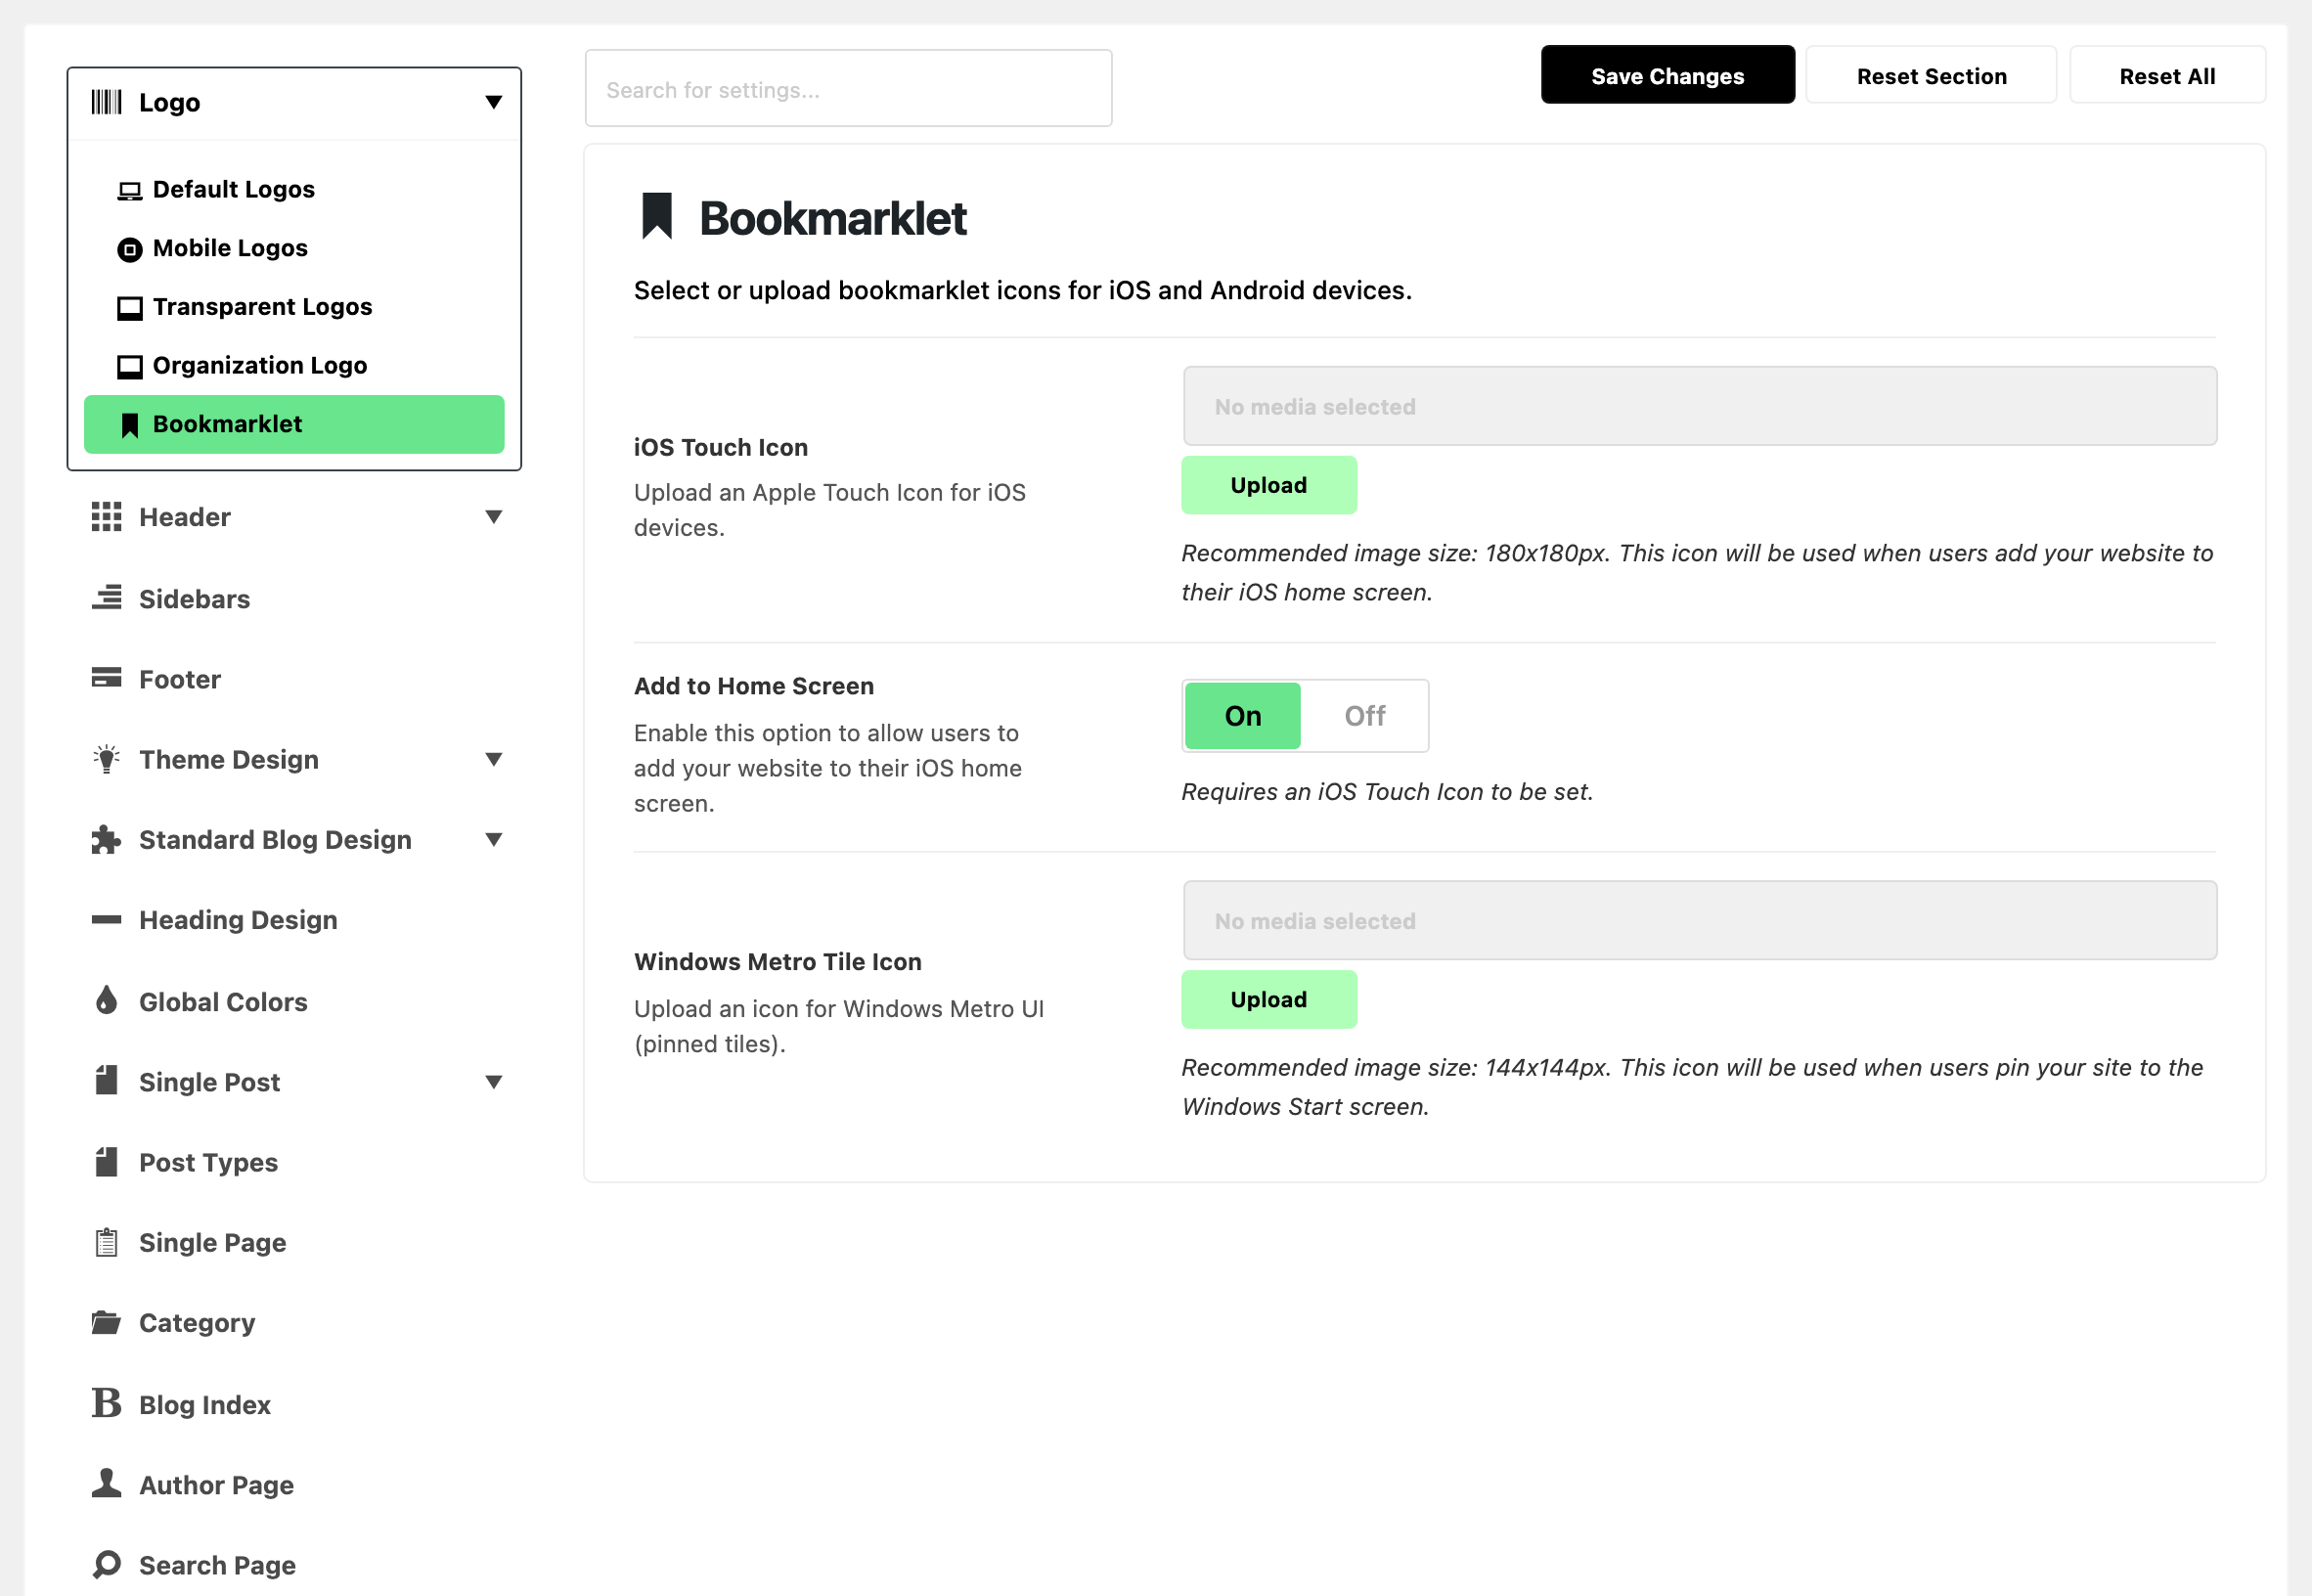Collapse the Logo section arrow
The width and height of the screenshot is (2312, 1596).
493,102
